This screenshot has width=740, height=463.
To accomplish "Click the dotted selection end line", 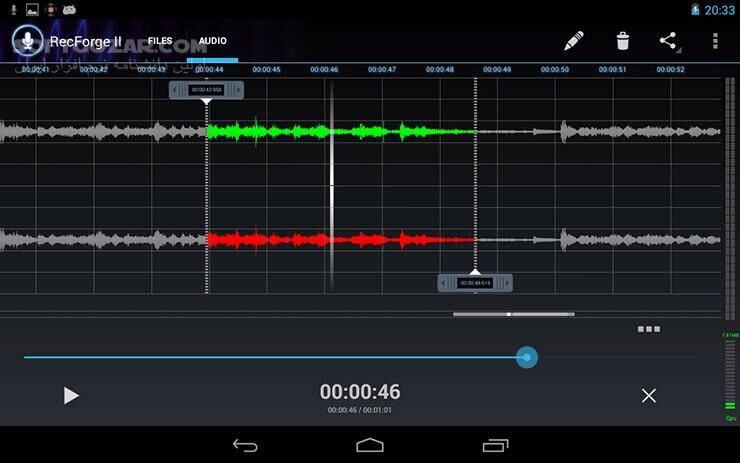I will (475, 175).
